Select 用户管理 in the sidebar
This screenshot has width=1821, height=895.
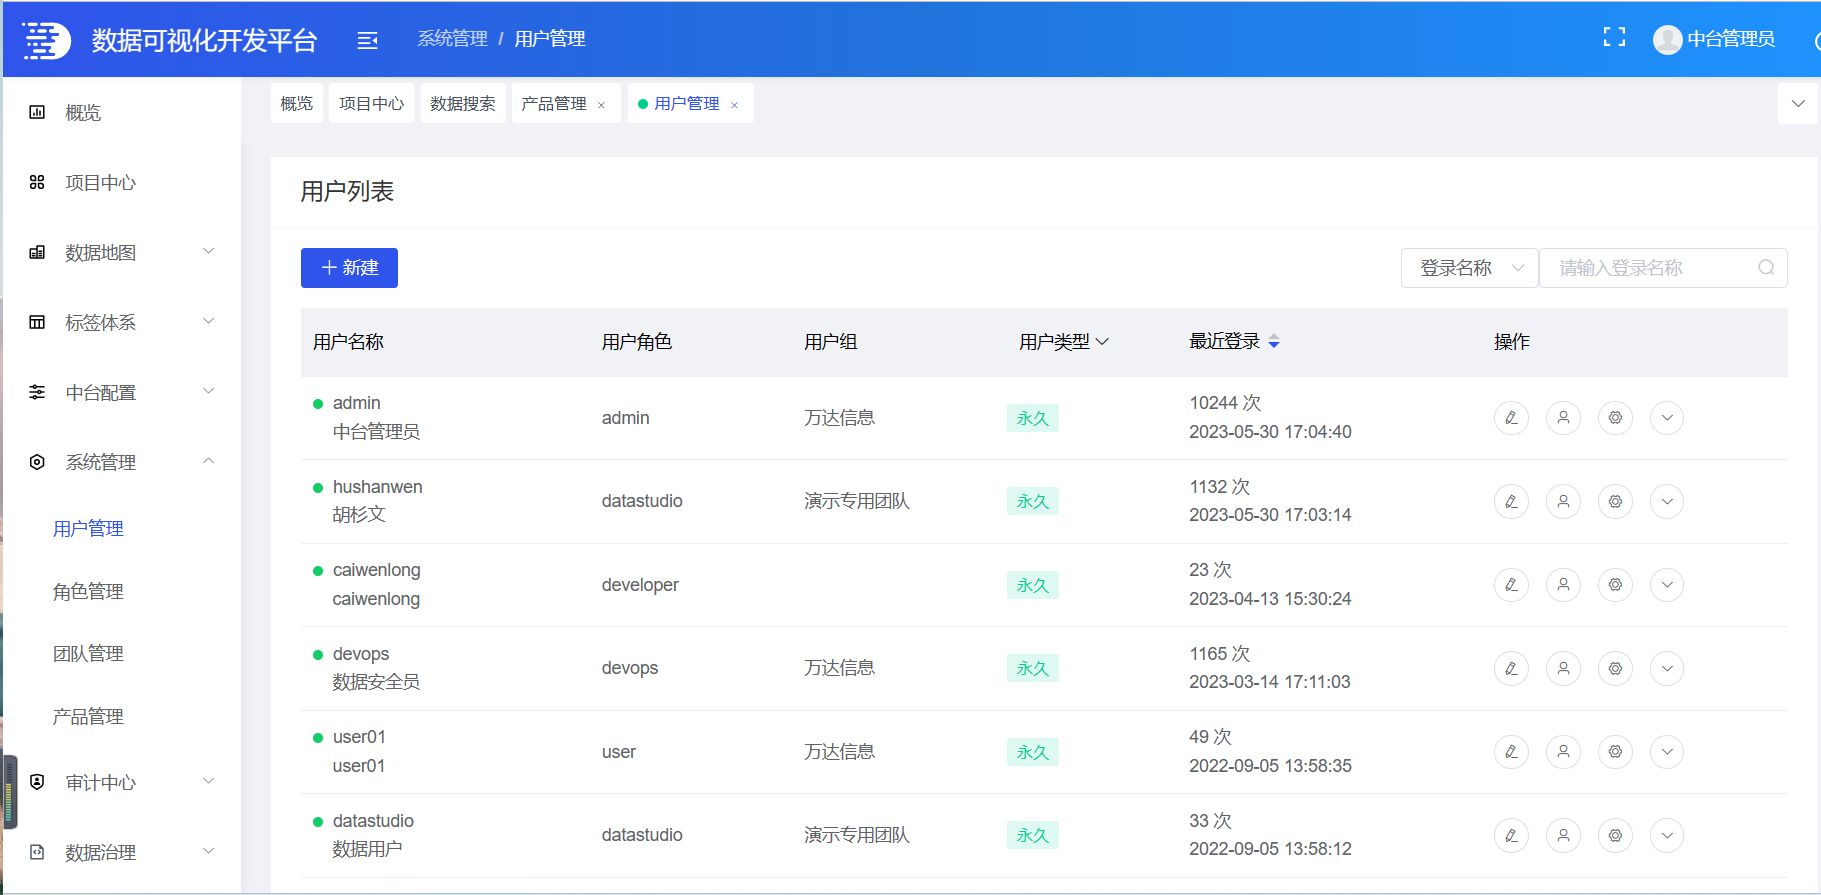(x=88, y=529)
